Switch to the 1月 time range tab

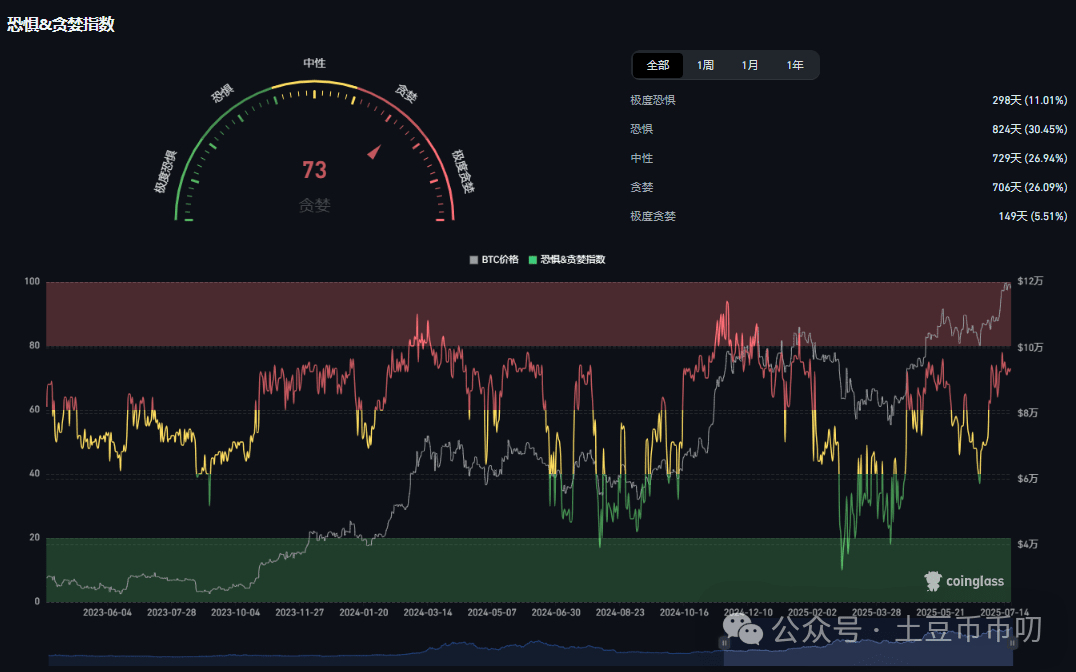tap(749, 65)
